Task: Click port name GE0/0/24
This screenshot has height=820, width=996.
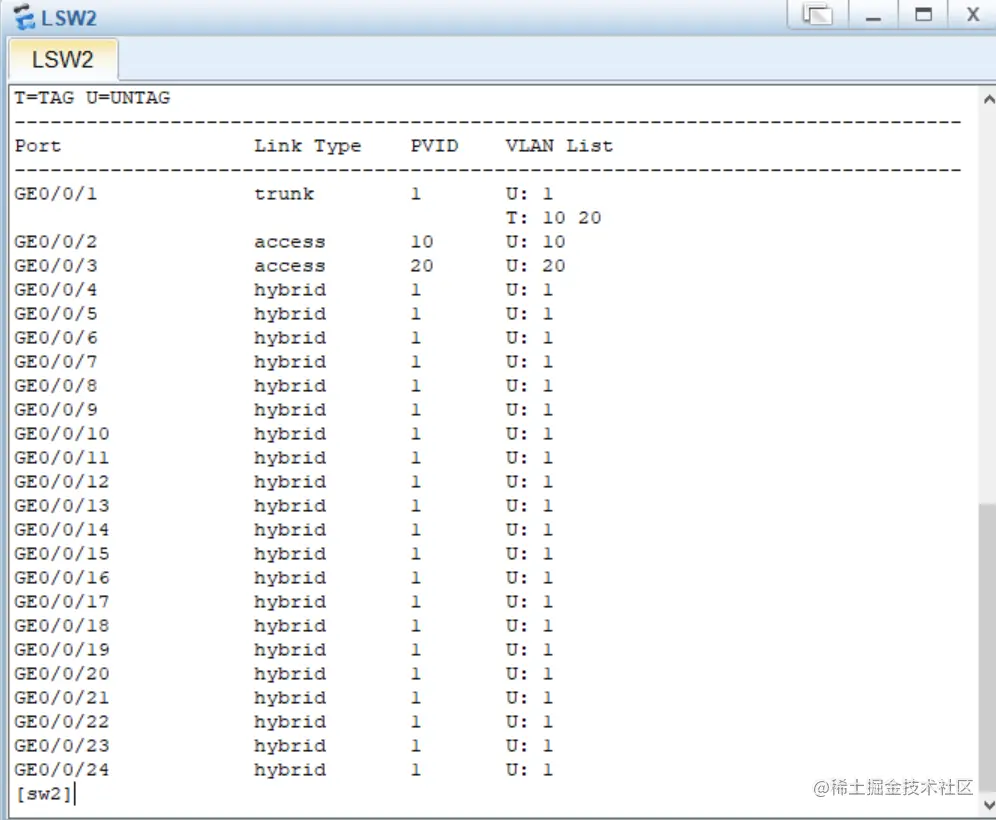Action: pyautogui.click(x=62, y=770)
